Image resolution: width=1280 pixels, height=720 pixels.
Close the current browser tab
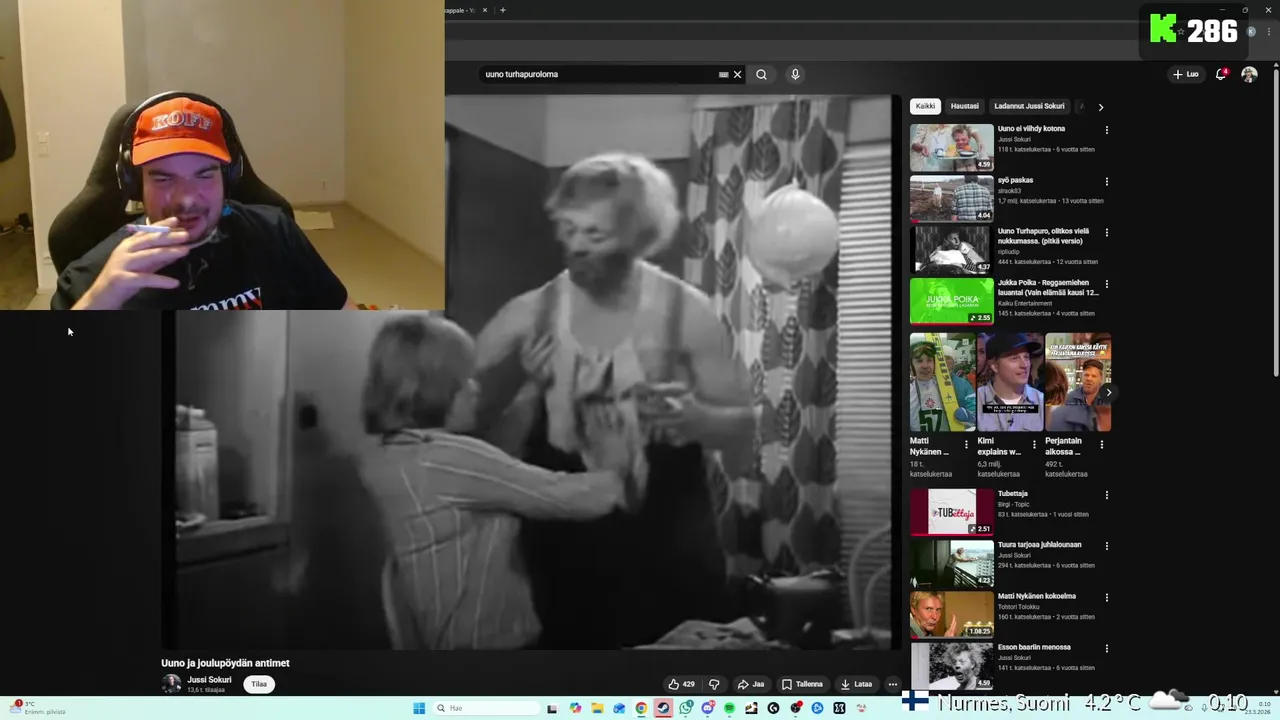[x=485, y=10]
